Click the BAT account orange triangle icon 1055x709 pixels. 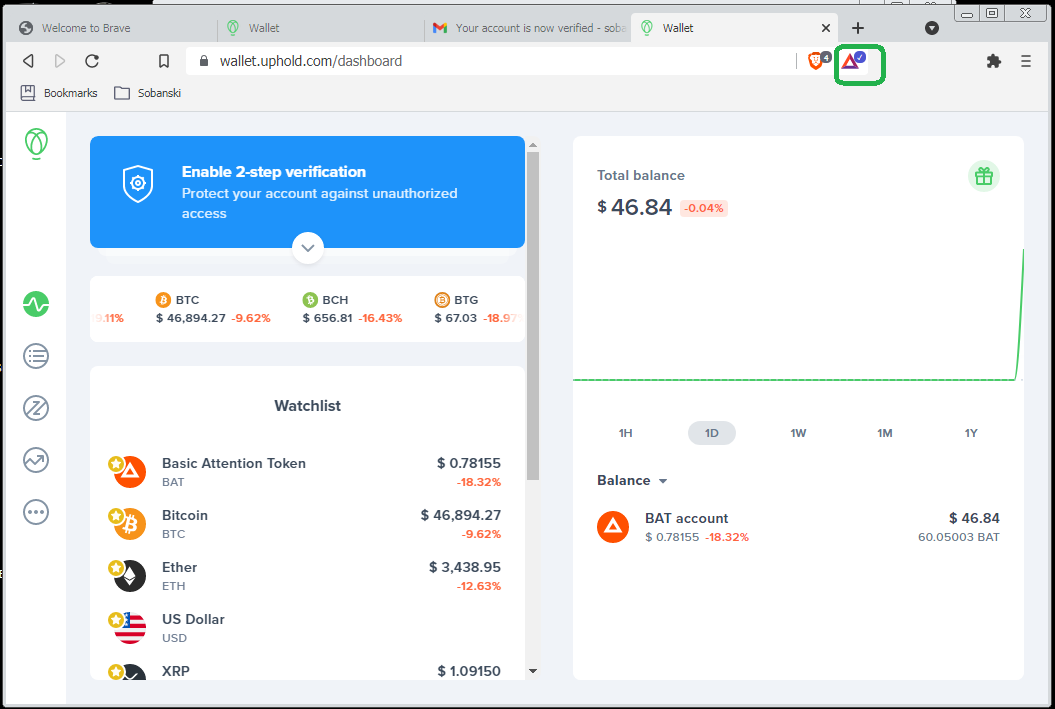[613, 527]
